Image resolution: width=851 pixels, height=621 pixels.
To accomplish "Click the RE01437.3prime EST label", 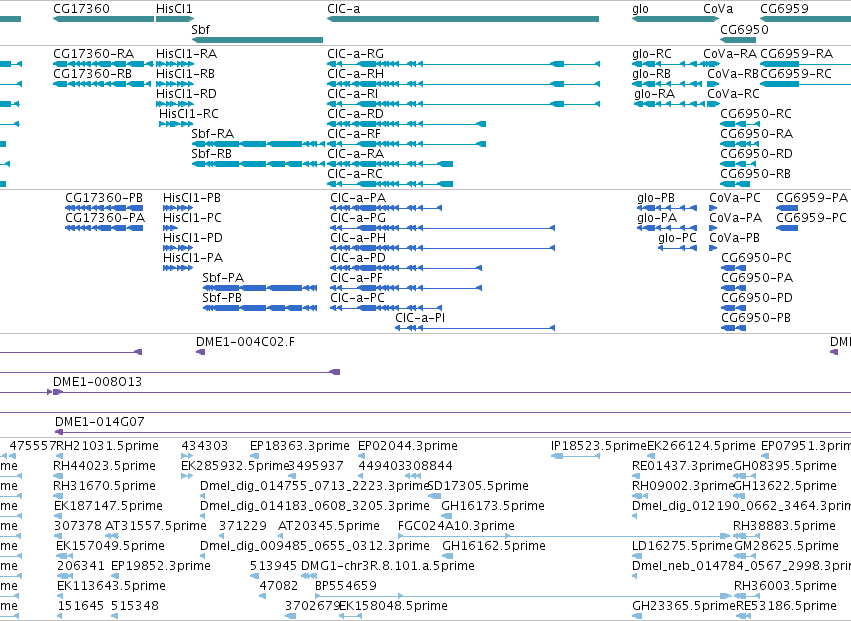I will click(683, 466).
